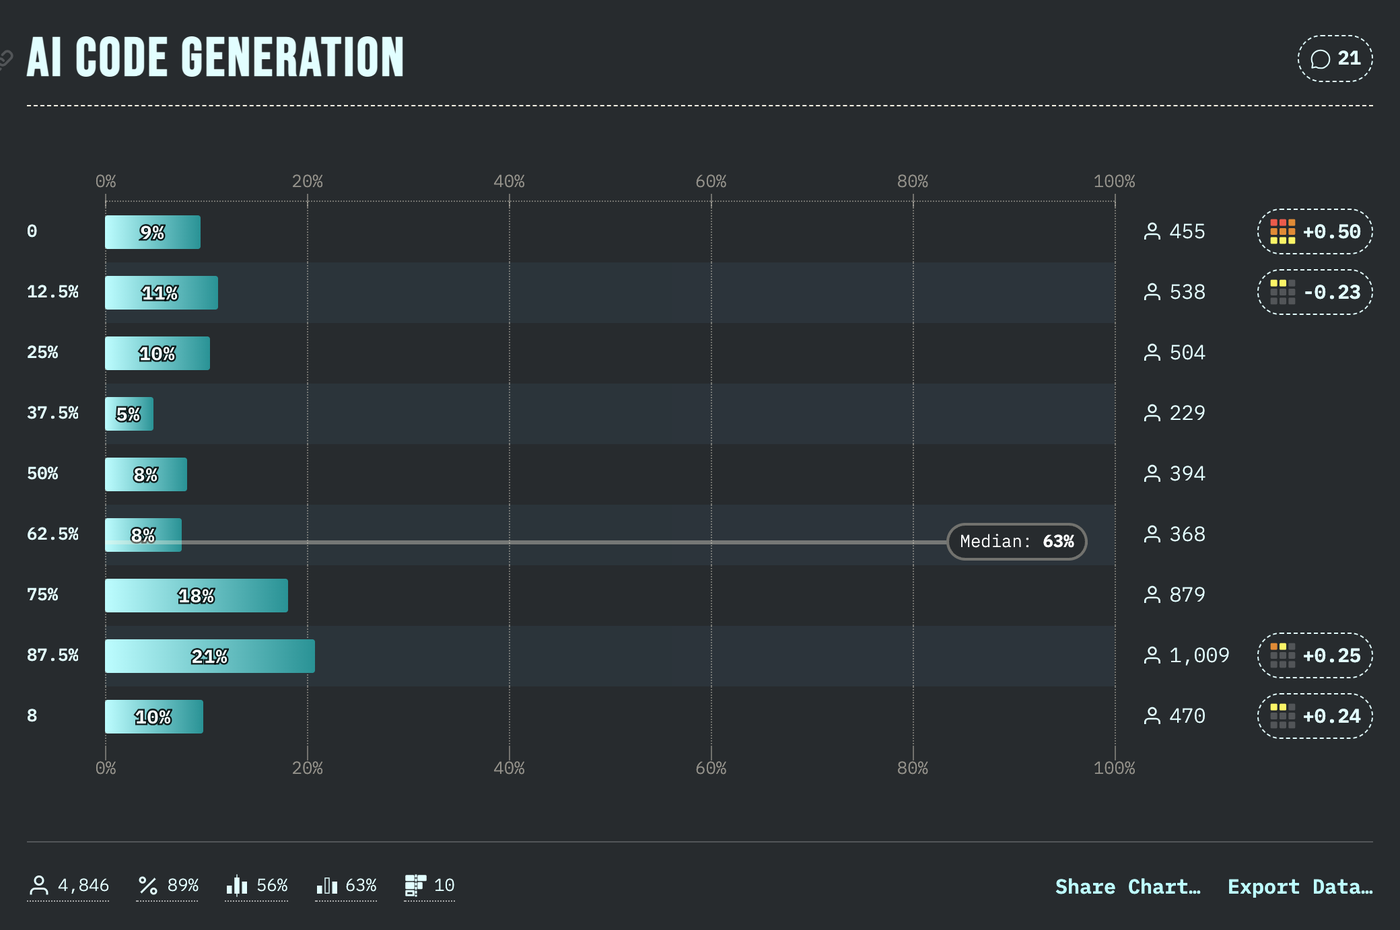Click the +0.50 heatmap badge

click(x=1315, y=232)
